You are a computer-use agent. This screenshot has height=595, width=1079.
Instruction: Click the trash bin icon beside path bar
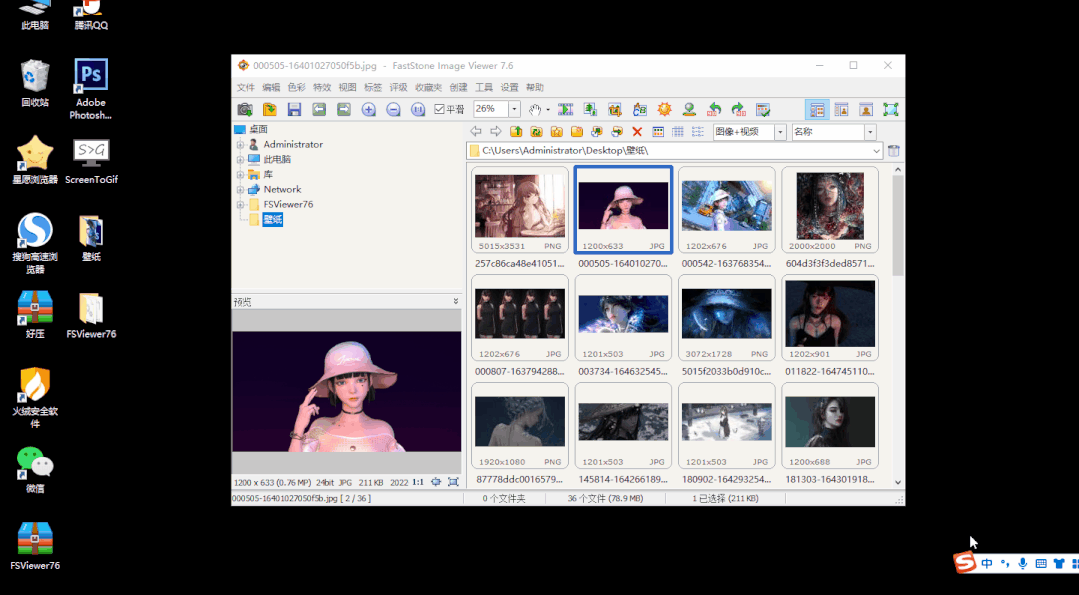pos(893,151)
